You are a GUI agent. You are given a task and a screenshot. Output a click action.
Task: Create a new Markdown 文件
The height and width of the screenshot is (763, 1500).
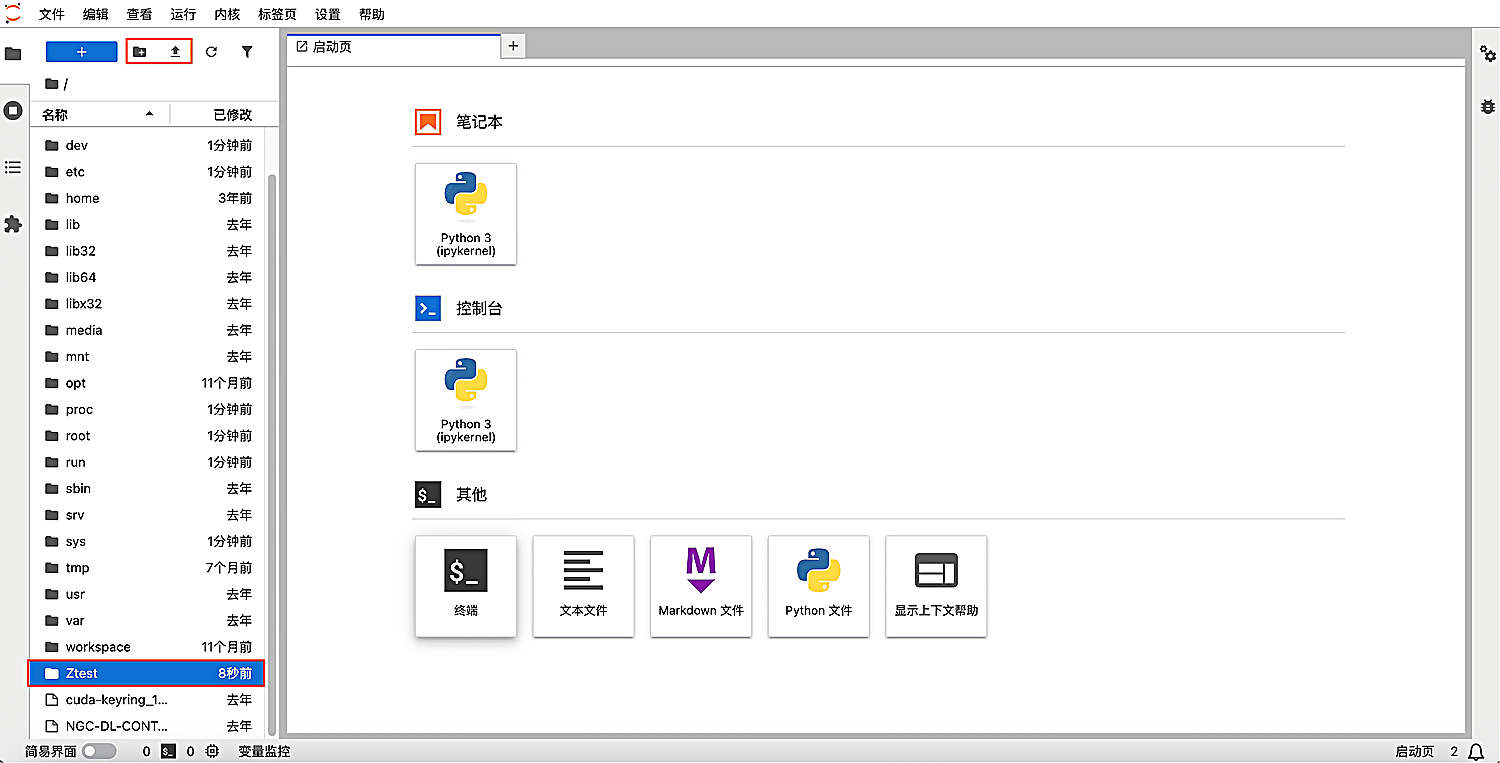[x=701, y=586]
